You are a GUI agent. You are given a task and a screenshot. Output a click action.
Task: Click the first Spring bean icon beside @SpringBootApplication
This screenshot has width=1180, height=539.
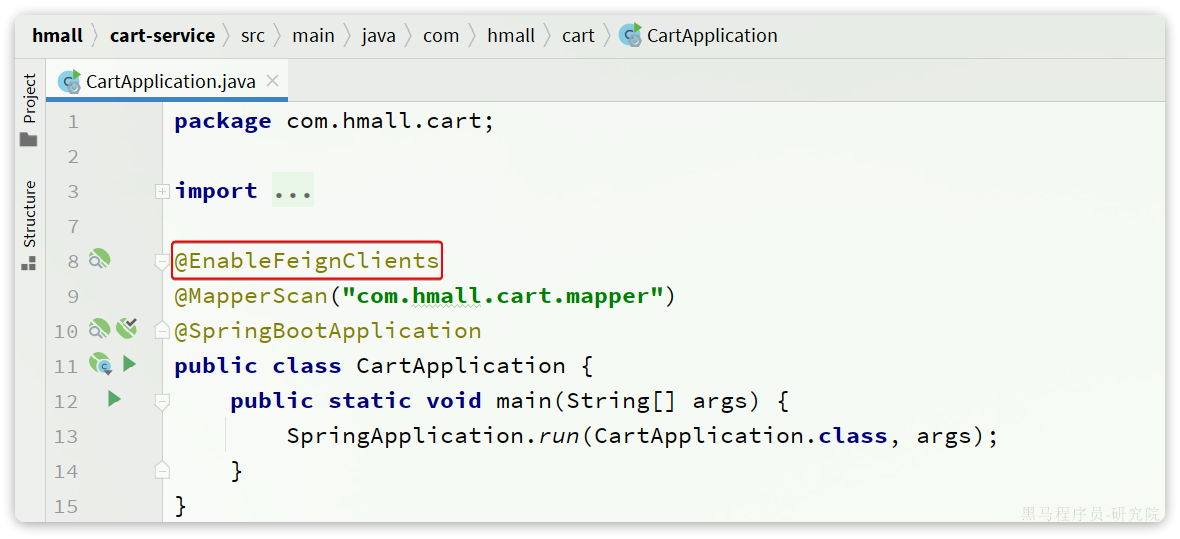click(x=99, y=329)
